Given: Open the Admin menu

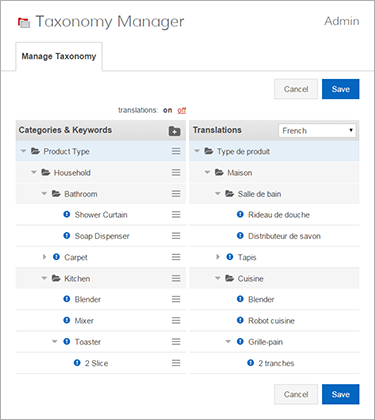Looking at the screenshot, I should tap(342, 21).
